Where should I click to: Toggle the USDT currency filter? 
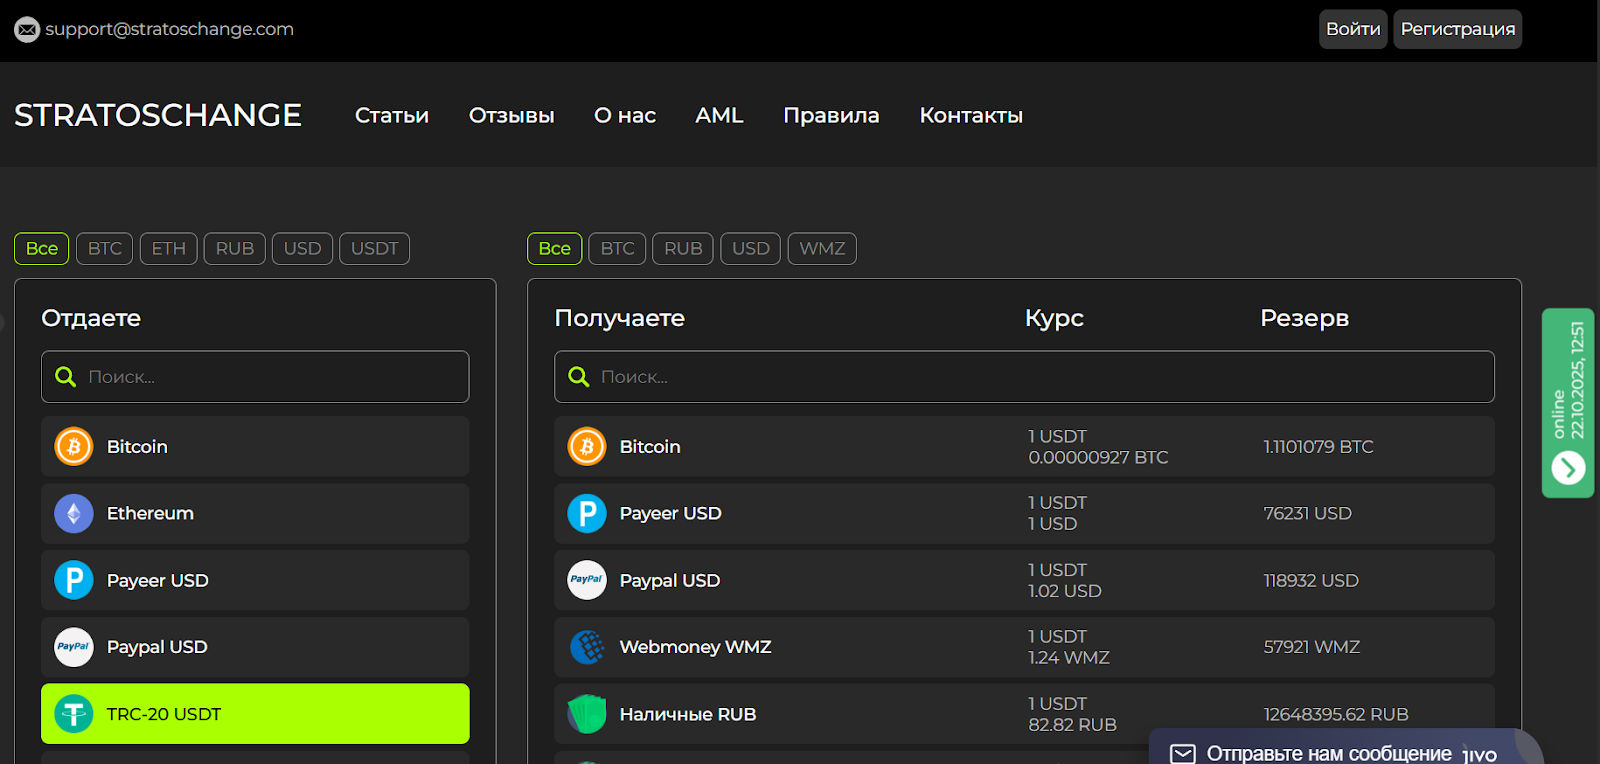click(x=374, y=249)
